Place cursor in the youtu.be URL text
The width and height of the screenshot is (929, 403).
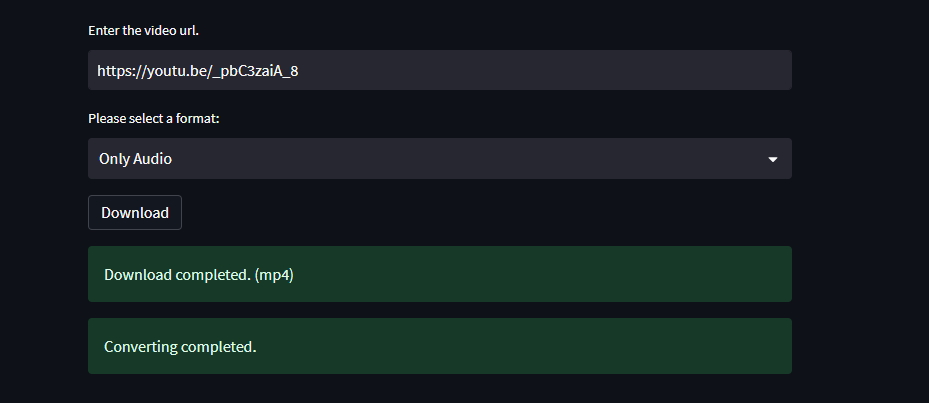click(x=198, y=71)
